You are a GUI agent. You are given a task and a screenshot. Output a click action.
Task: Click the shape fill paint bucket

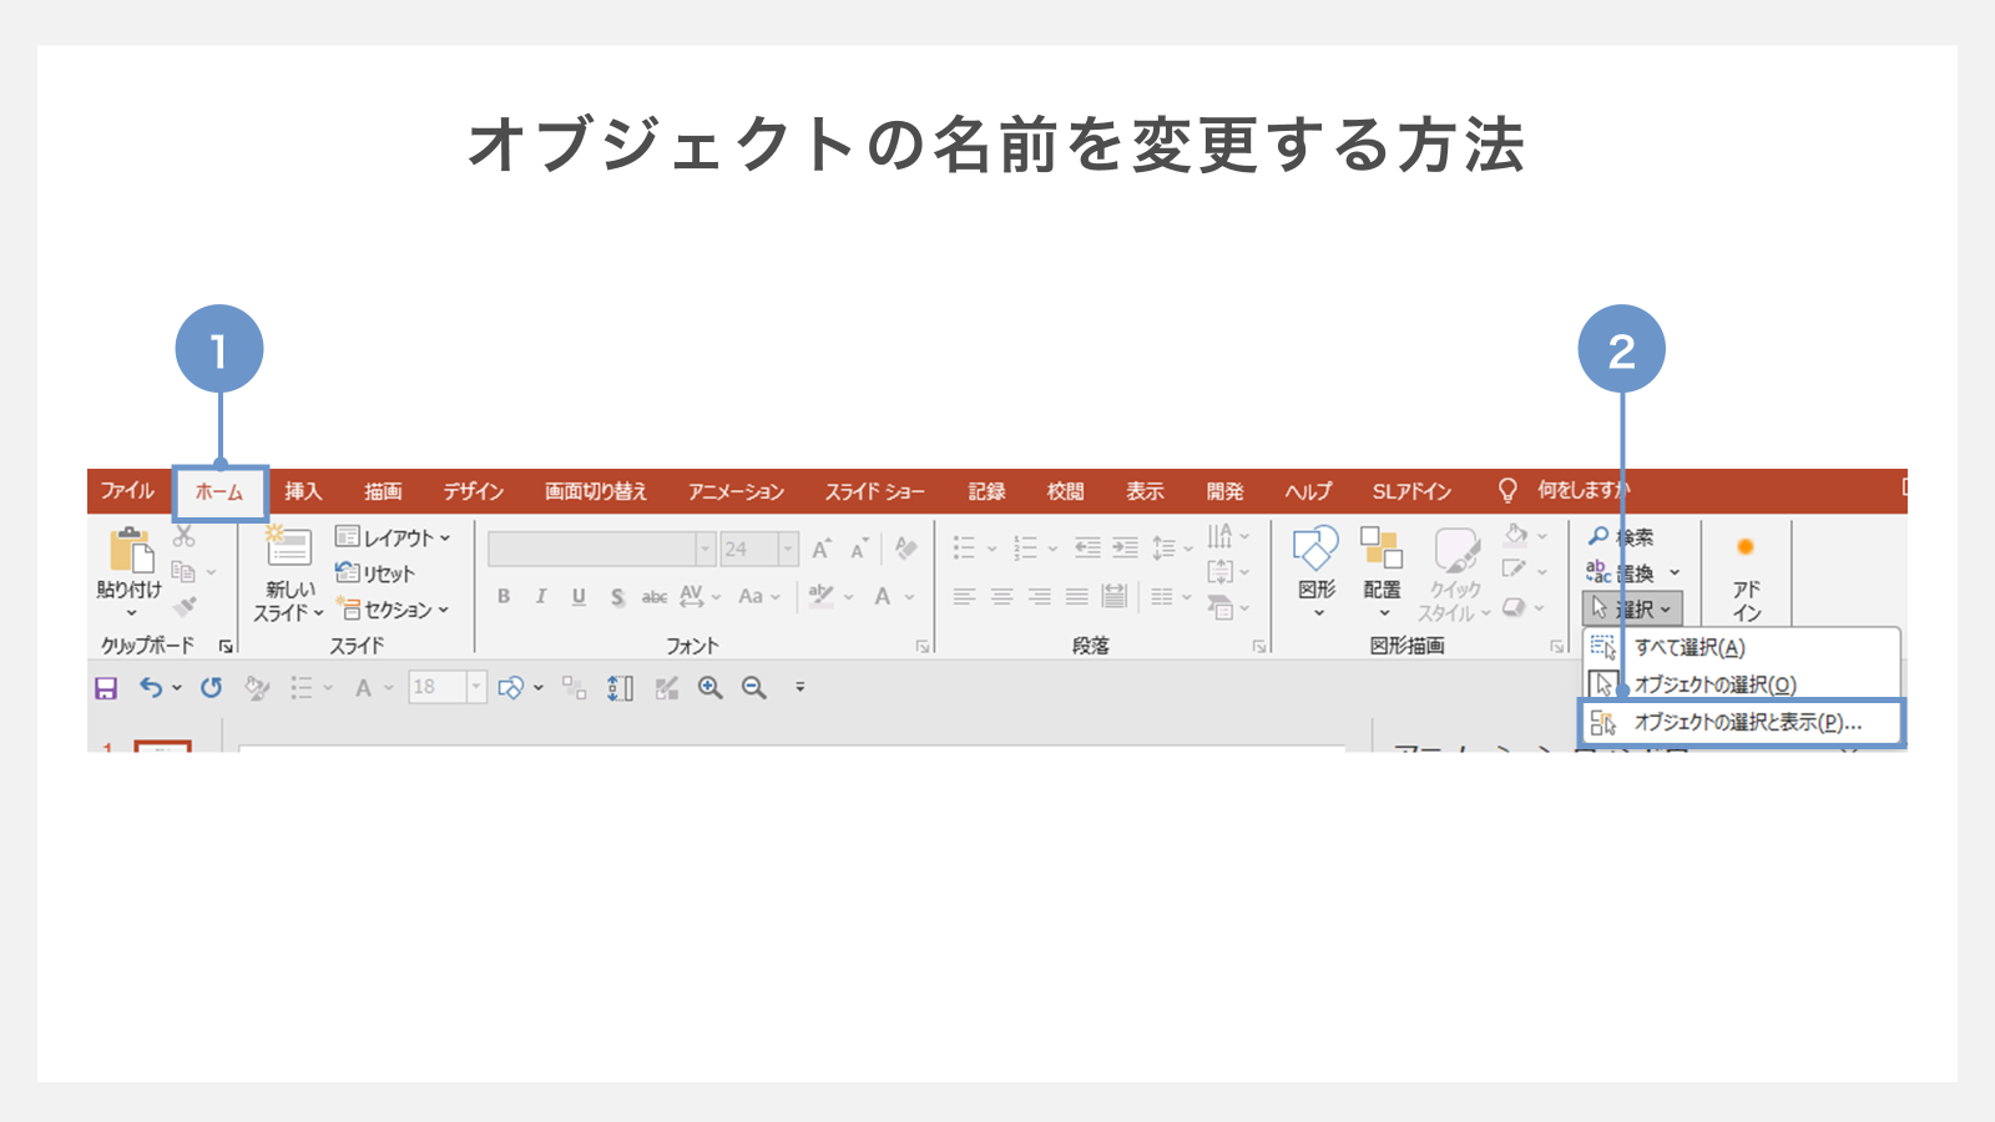click(x=1516, y=534)
